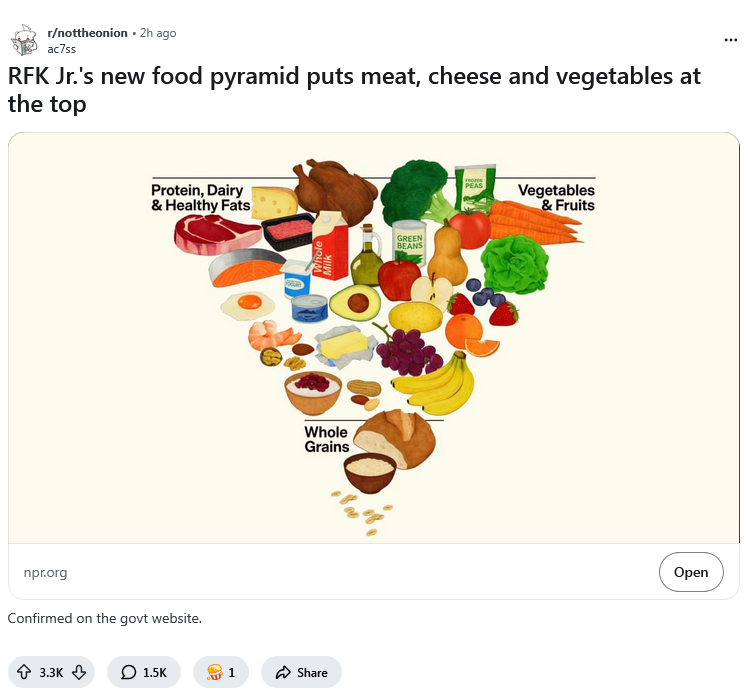Open the three-dot post options menu

click(731, 40)
